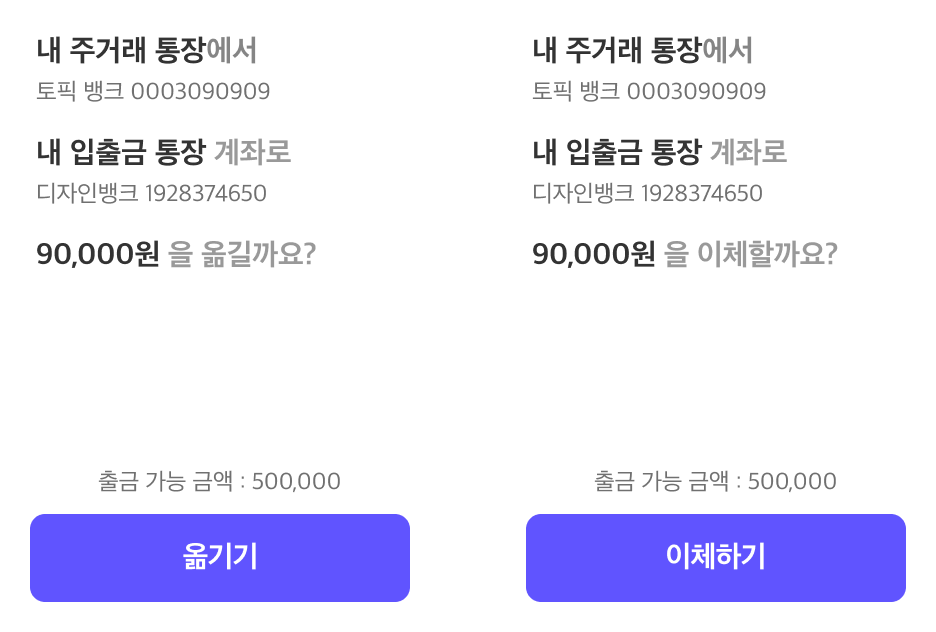Image resolution: width=936 pixels, height=632 pixels.
Task: Select '90,000원' amount beside 옮길까요 question
Action: [98, 254]
